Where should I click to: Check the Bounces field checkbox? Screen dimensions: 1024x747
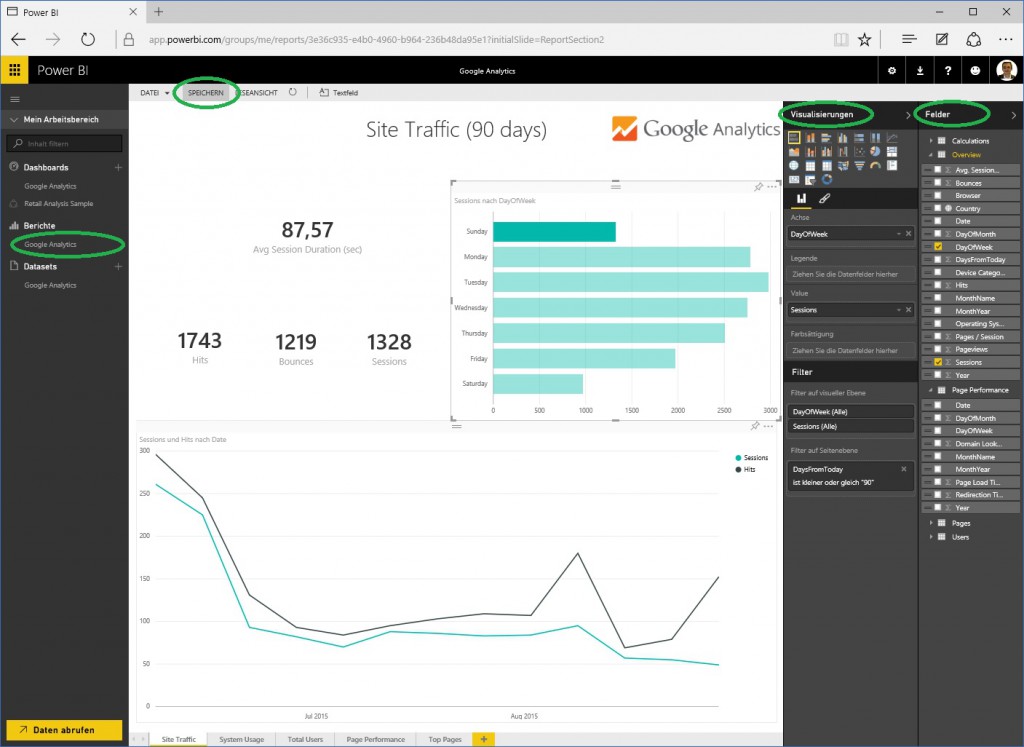pos(937,183)
